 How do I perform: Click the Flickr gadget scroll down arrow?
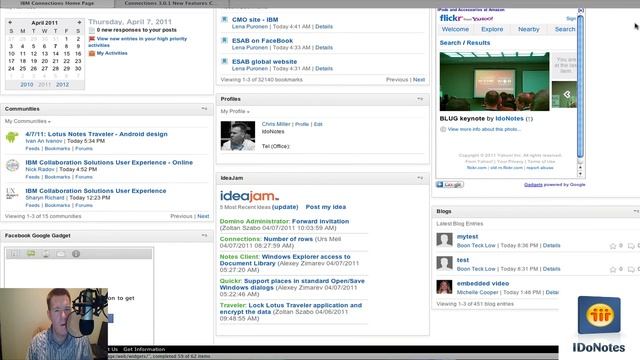580,174
